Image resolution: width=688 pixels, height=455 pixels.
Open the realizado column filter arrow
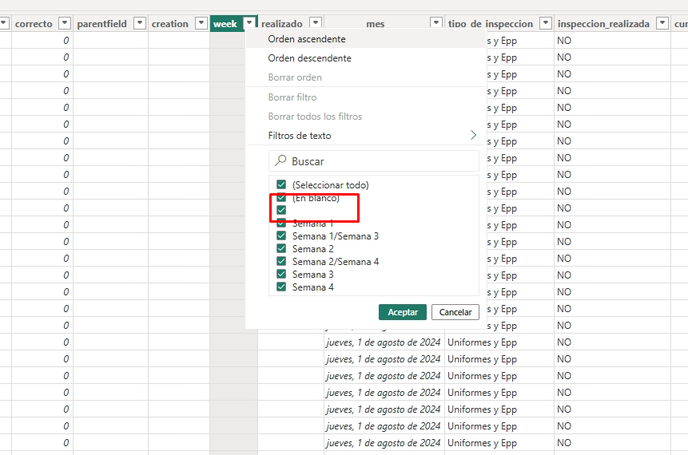click(x=316, y=23)
